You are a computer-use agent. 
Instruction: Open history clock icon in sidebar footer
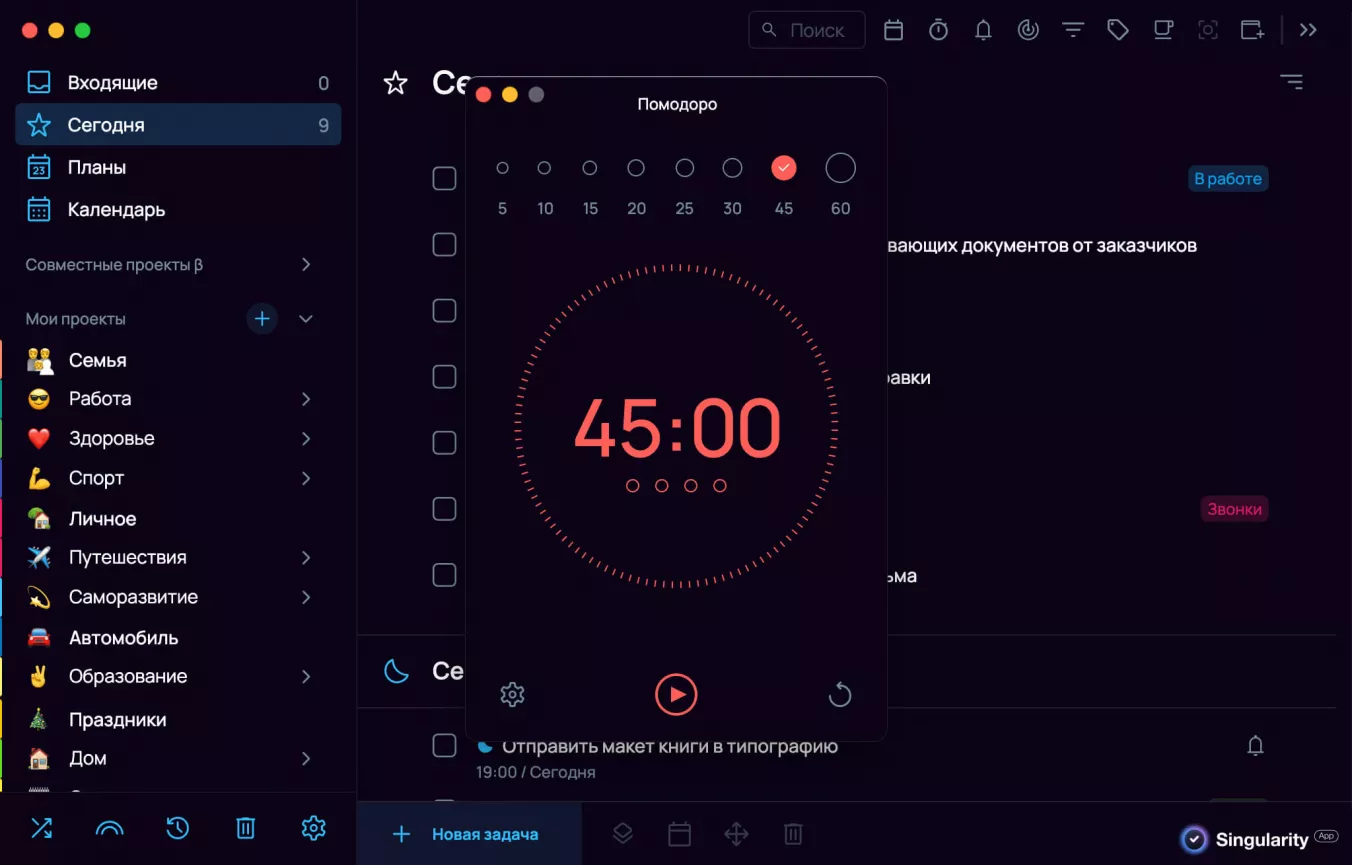(x=177, y=828)
